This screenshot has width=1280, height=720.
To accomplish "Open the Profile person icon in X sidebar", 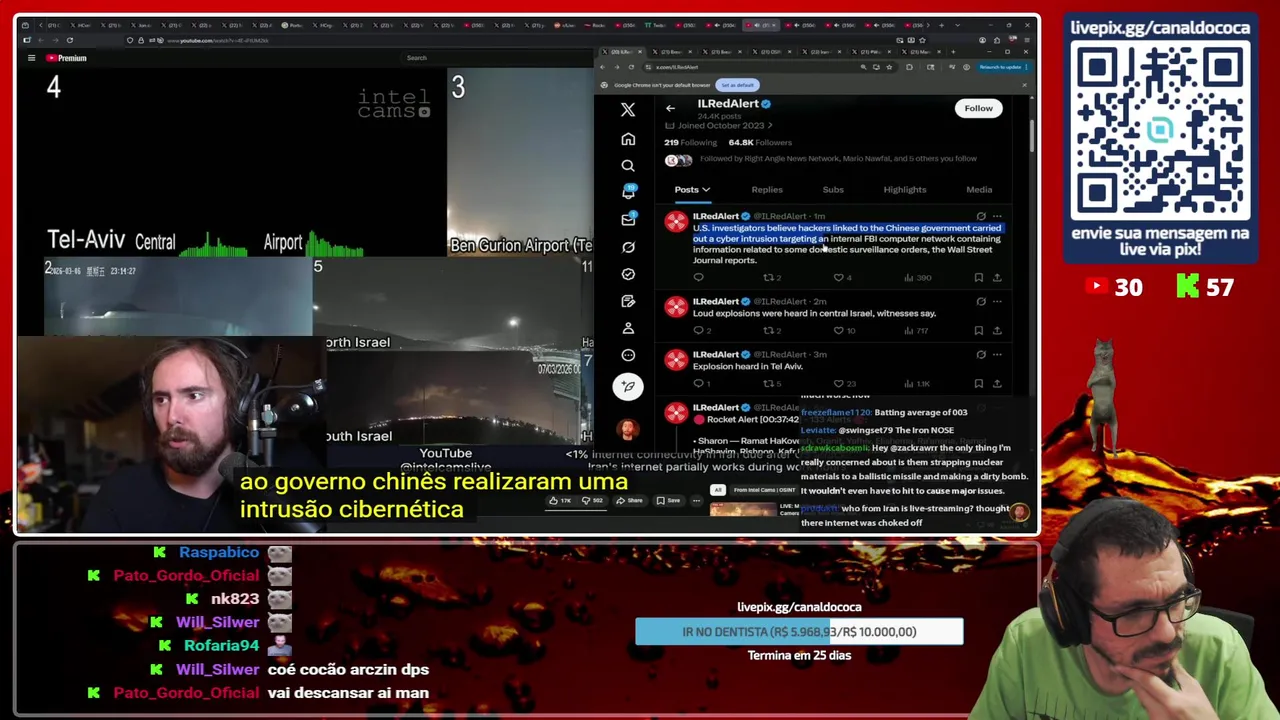I will click(x=628, y=328).
